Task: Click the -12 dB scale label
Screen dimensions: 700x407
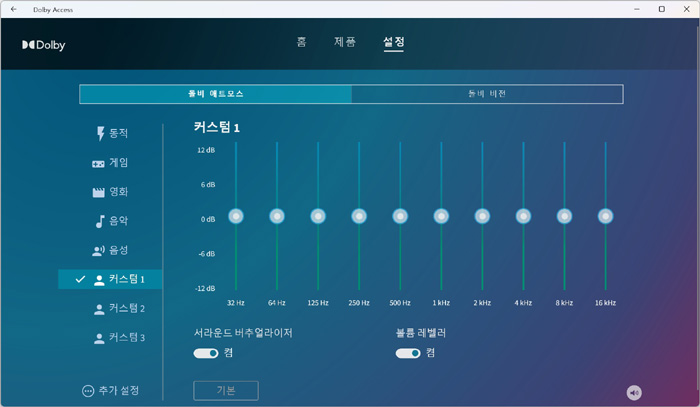Action: click(205, 289)
